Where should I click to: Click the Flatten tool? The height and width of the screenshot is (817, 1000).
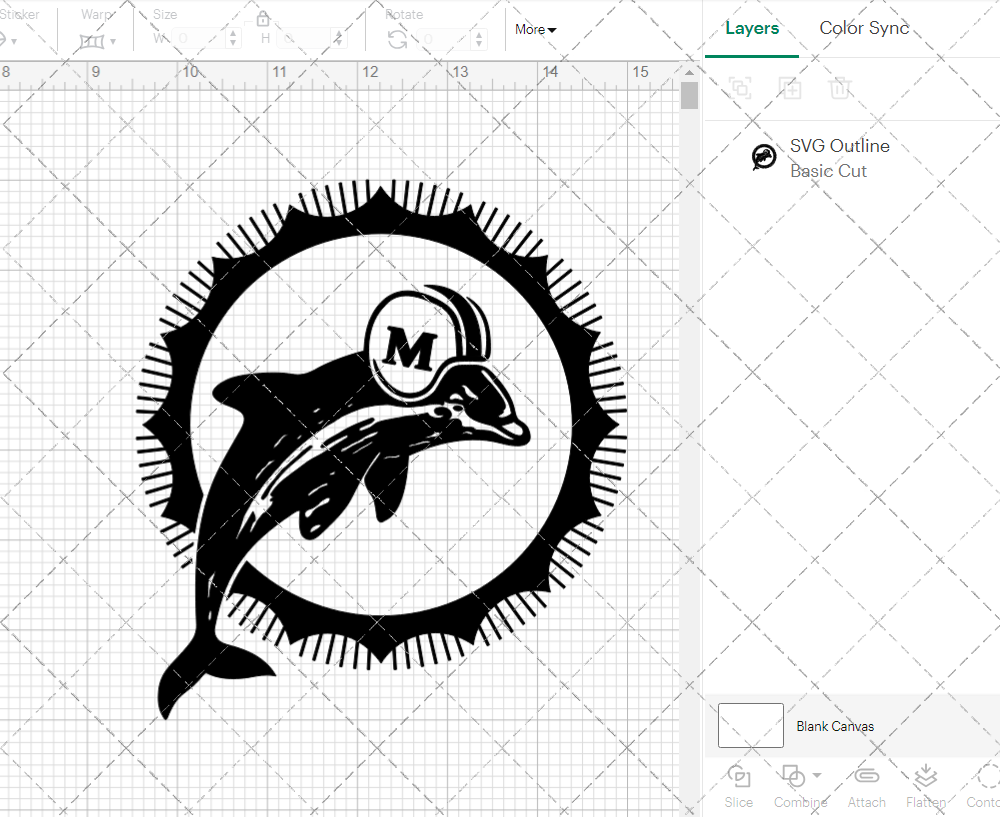tap(925, 786)
